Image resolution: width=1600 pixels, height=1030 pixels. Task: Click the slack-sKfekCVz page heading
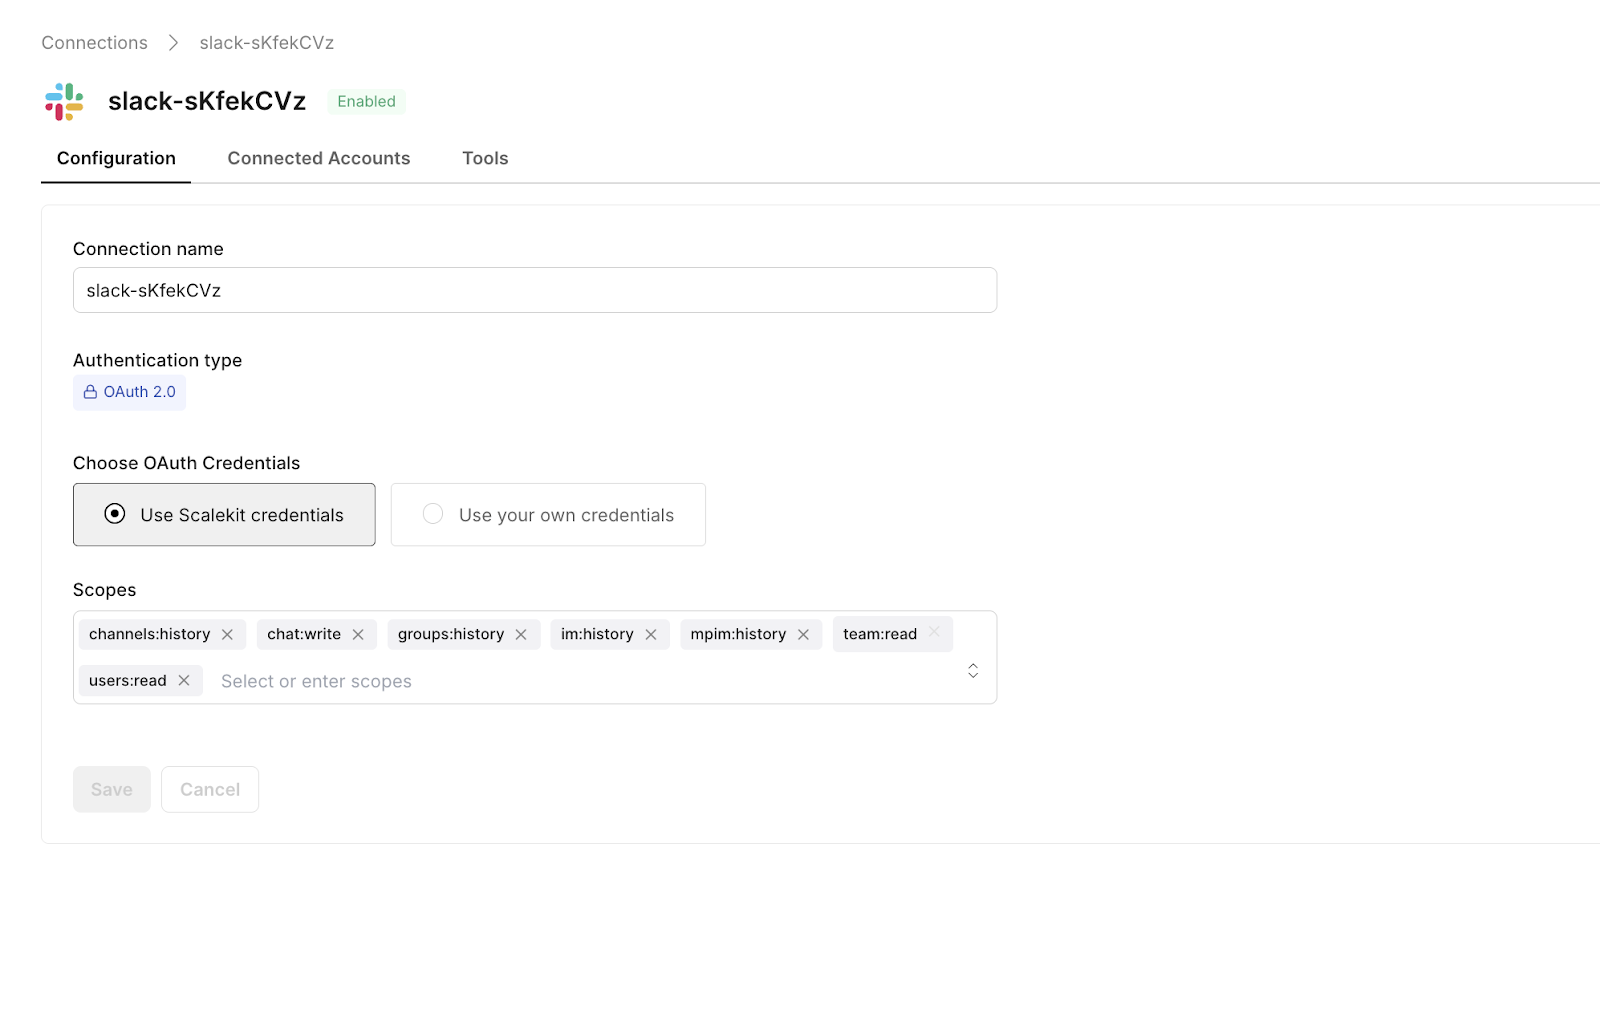pyautogui.click(x=207, y=101)
